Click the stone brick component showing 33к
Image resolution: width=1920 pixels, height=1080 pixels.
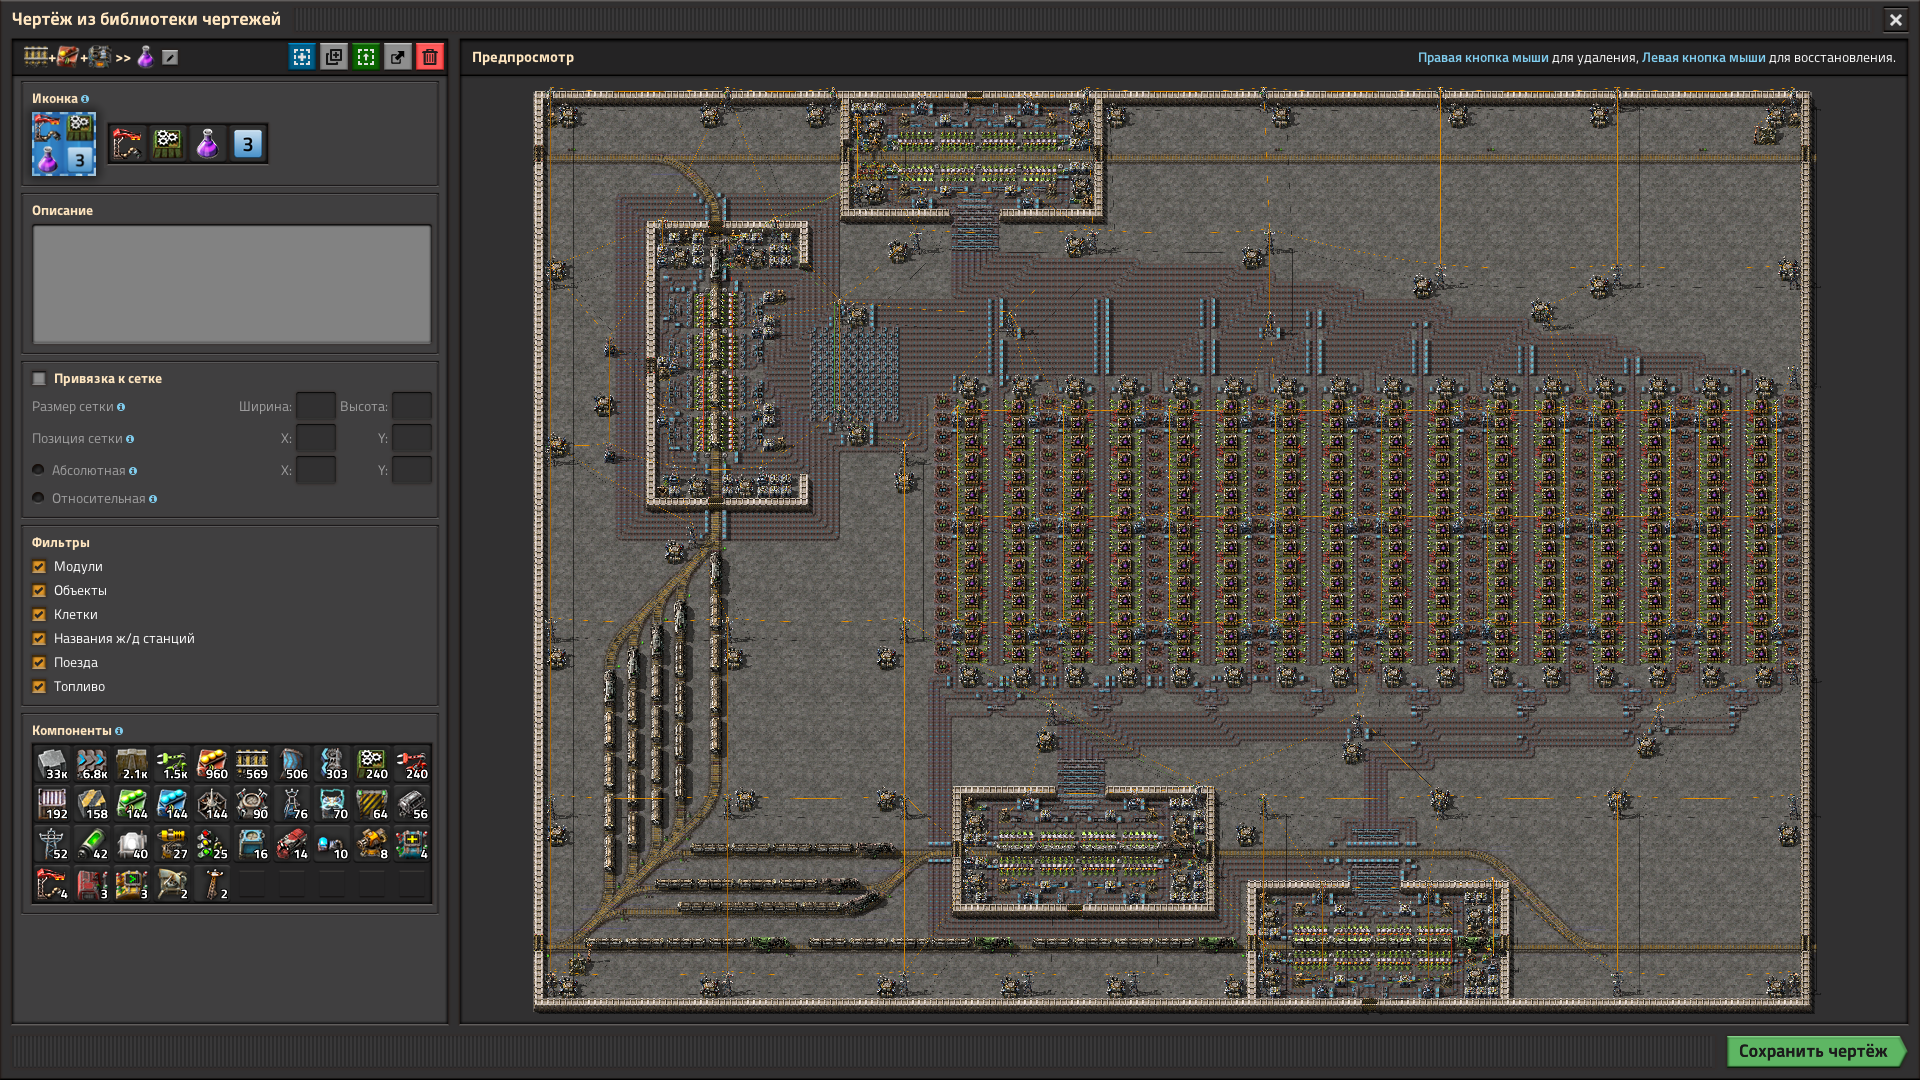tap(52, 764)
